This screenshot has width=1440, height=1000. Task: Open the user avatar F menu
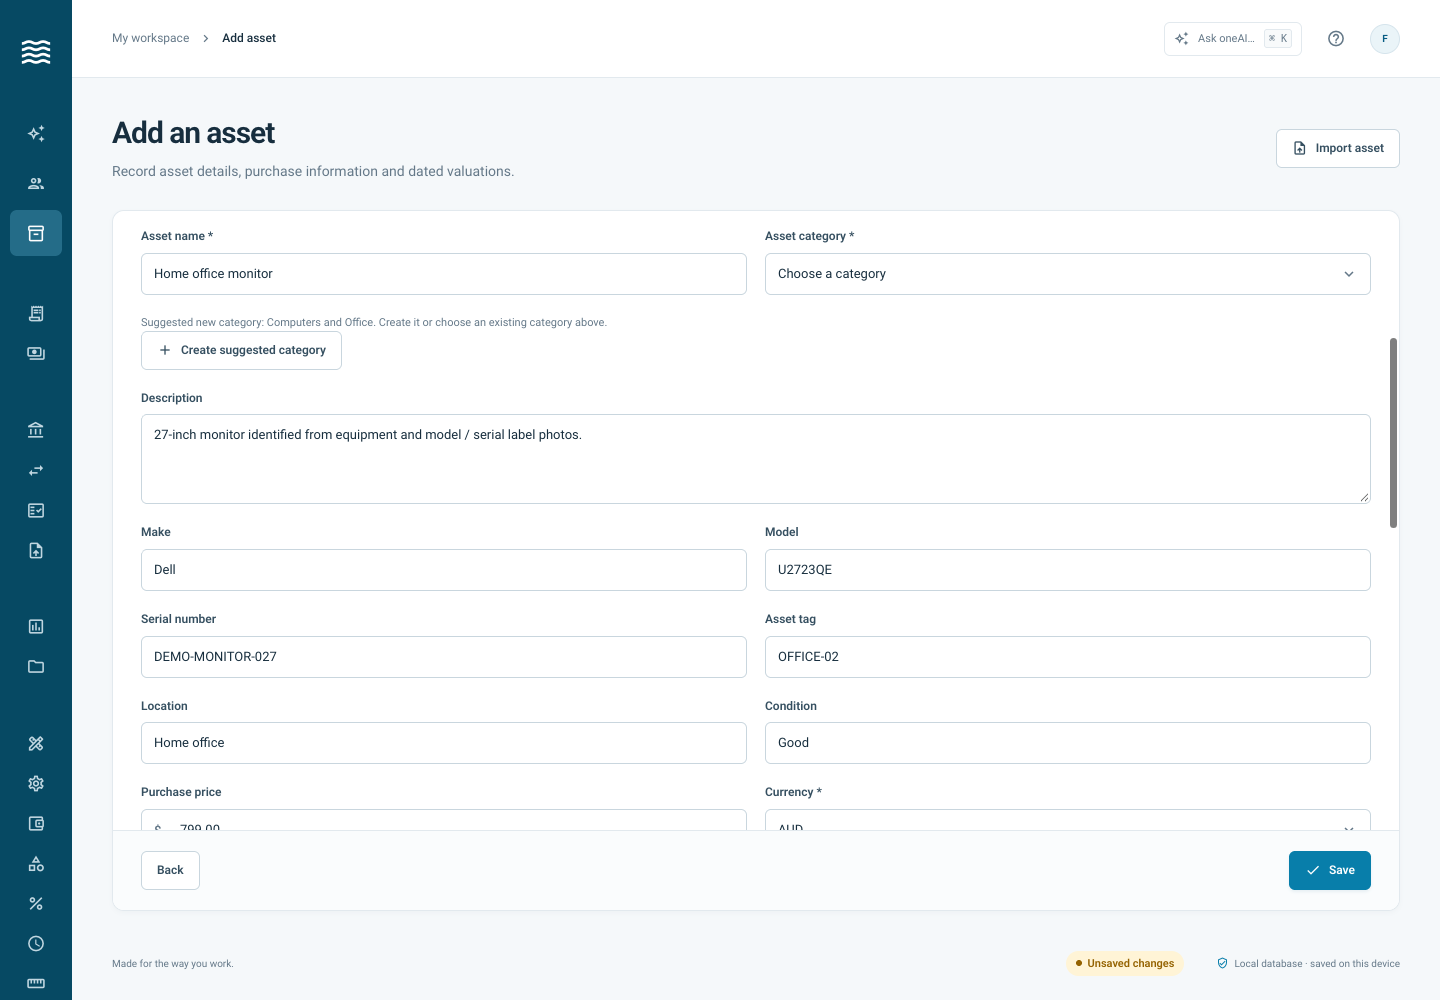click(1385, 39)
